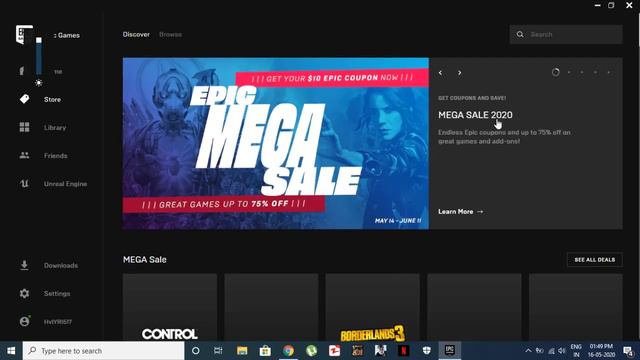
Task: Open the Store via its tag icon
Action: pyautogui.click(x=24, y=99)
